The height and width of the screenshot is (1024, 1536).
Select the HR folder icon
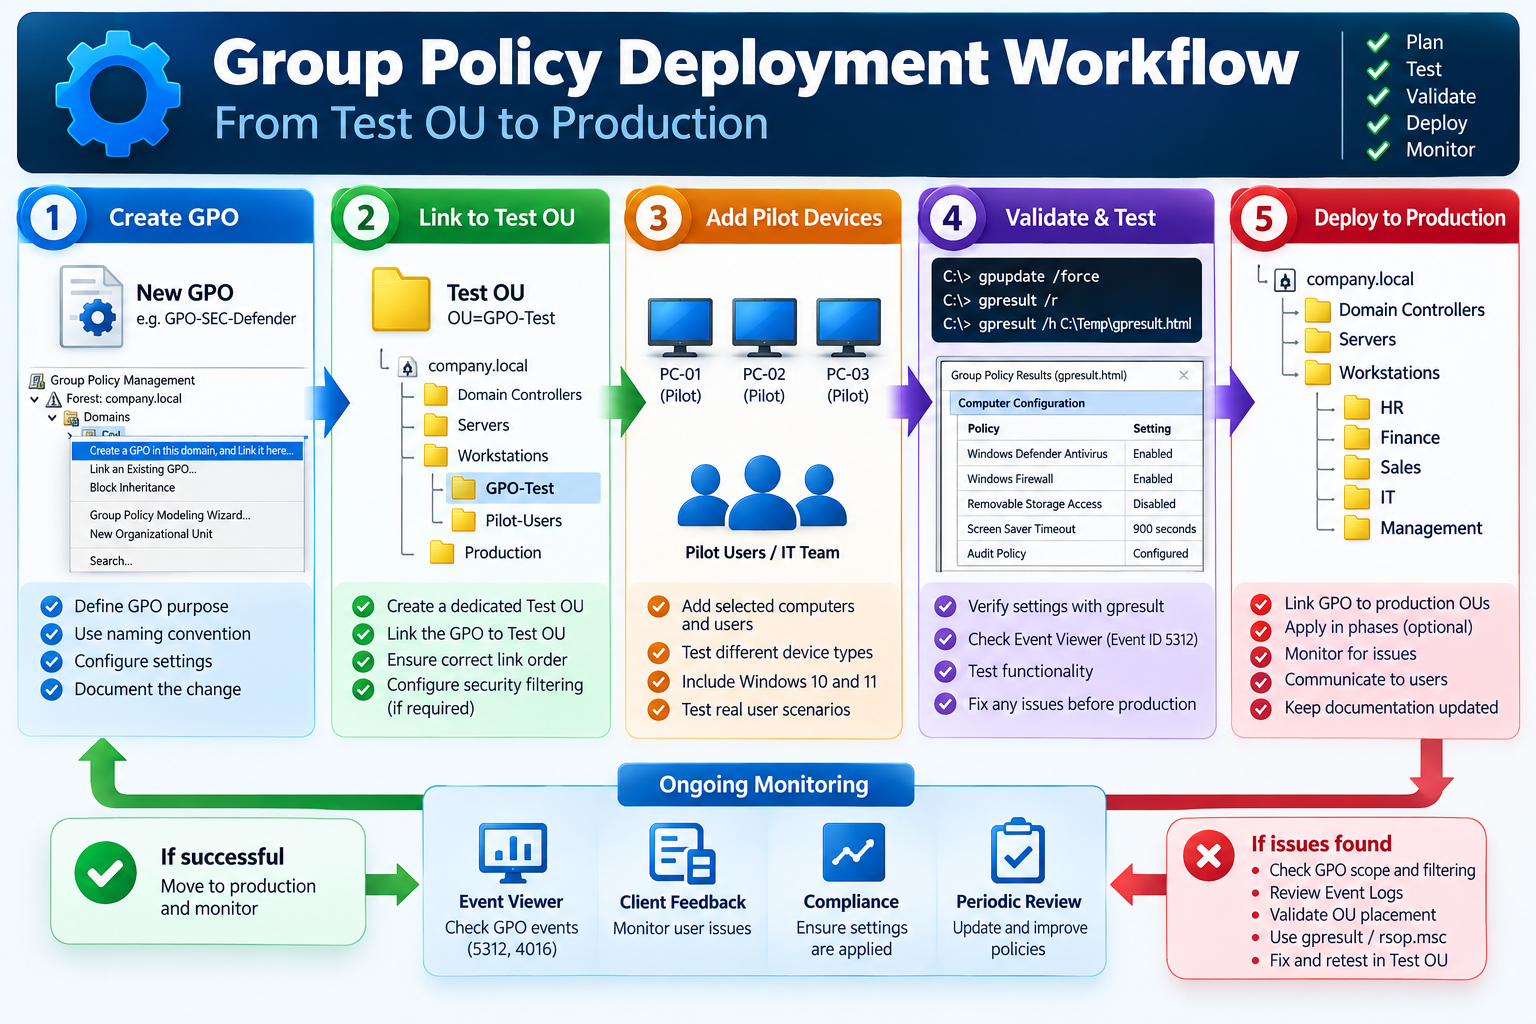coord(1357,407)
